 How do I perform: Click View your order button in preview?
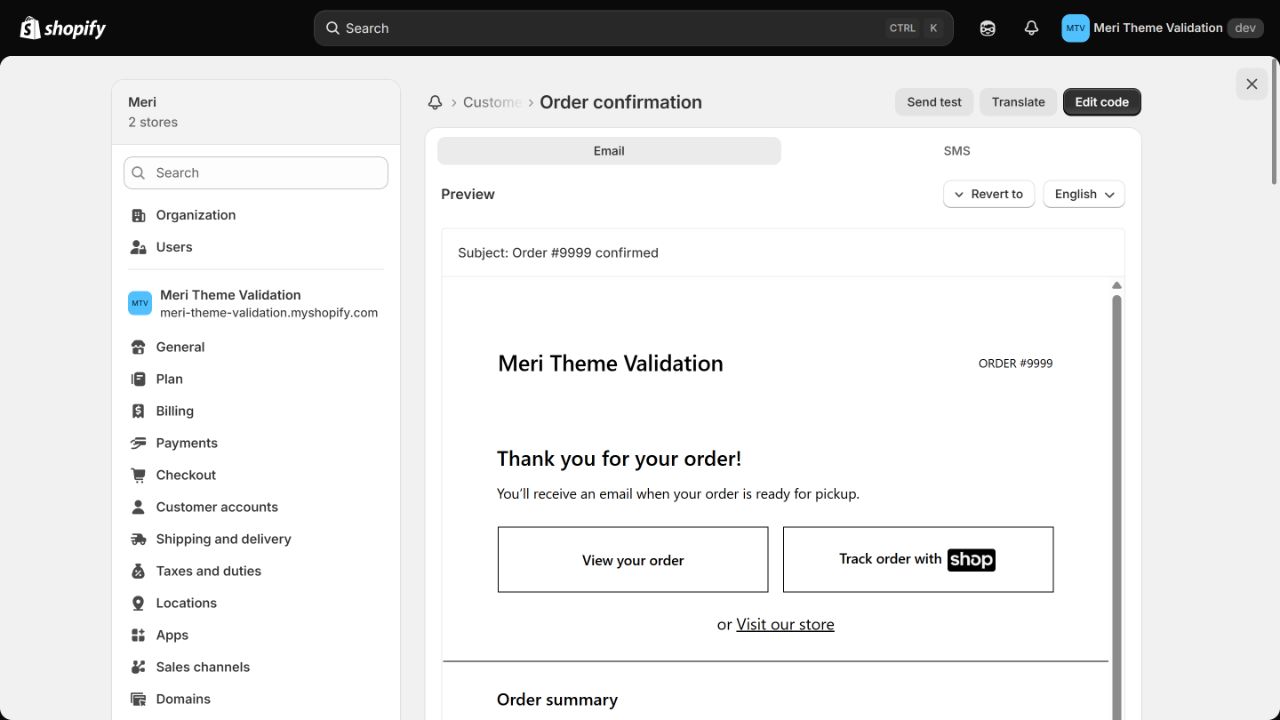point(633,560)
